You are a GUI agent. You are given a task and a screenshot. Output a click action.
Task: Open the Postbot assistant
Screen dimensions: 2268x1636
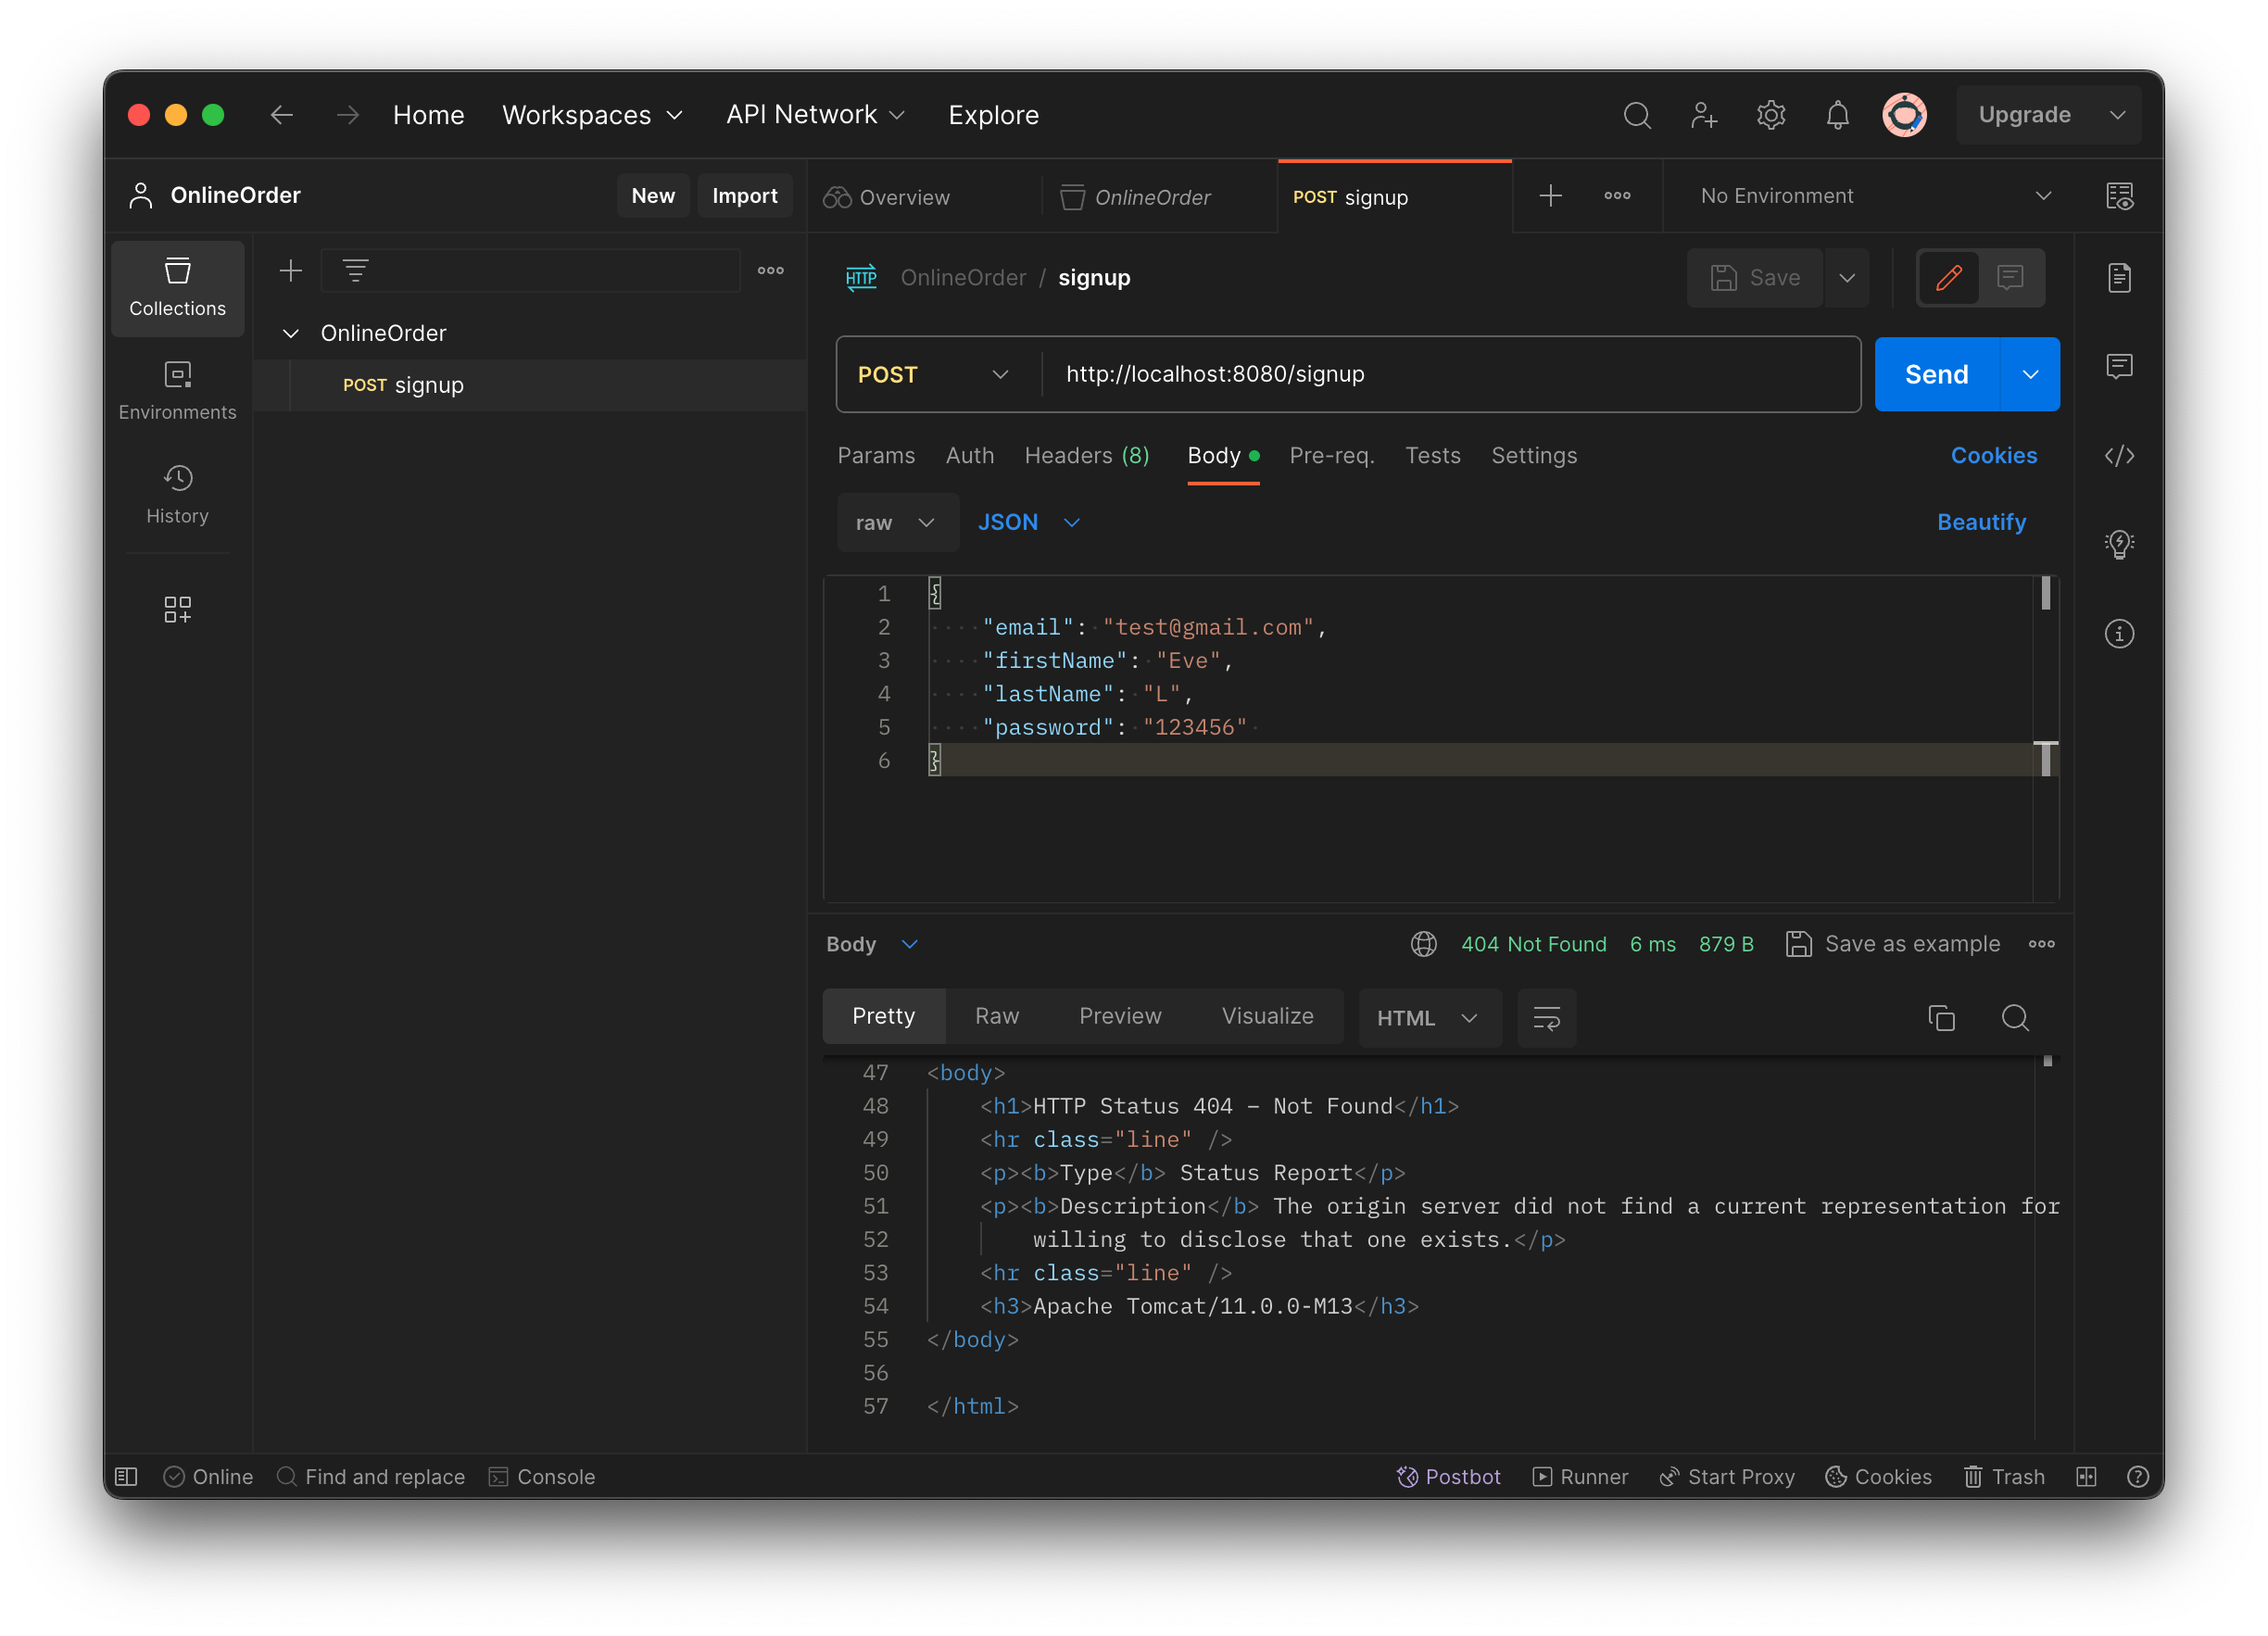point(1447,1477)
